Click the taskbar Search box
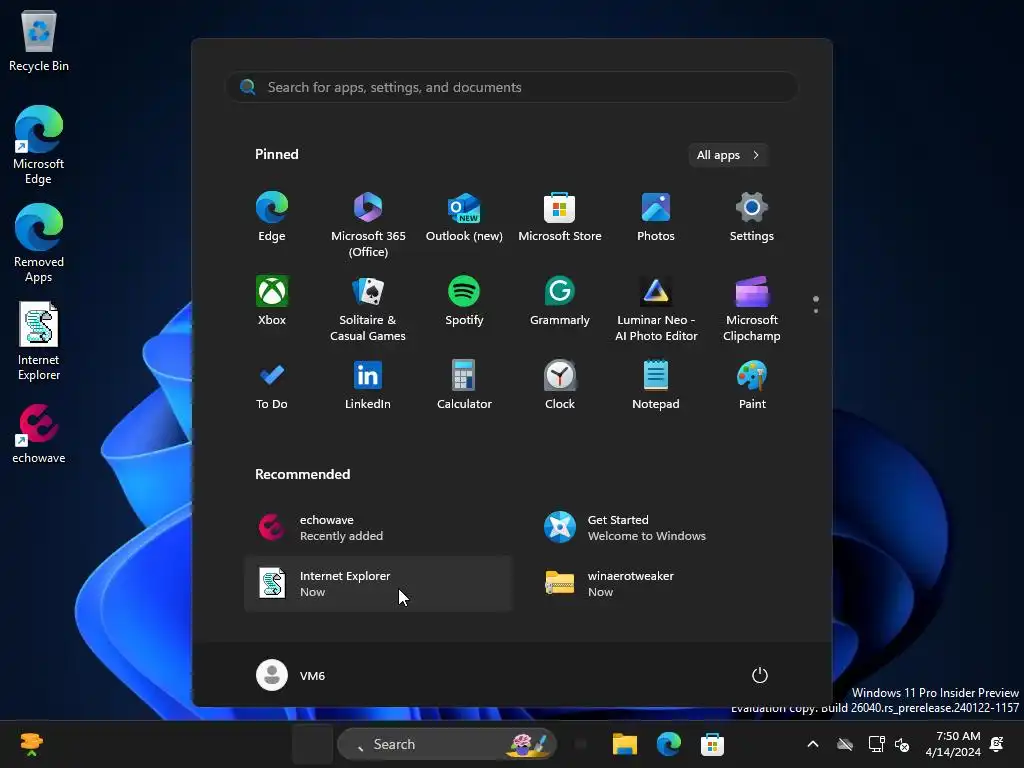The height and width of the screenshot is (768, 1024). tap(447, 744)
